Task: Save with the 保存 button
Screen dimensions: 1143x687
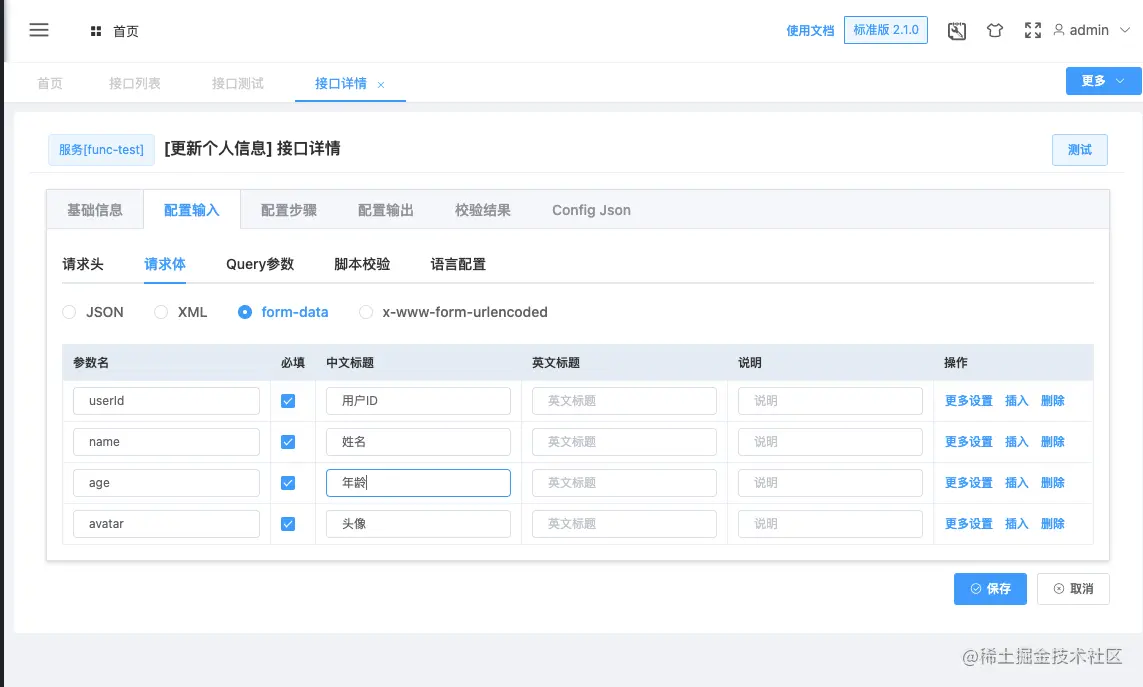Action: tap(990, 589)
